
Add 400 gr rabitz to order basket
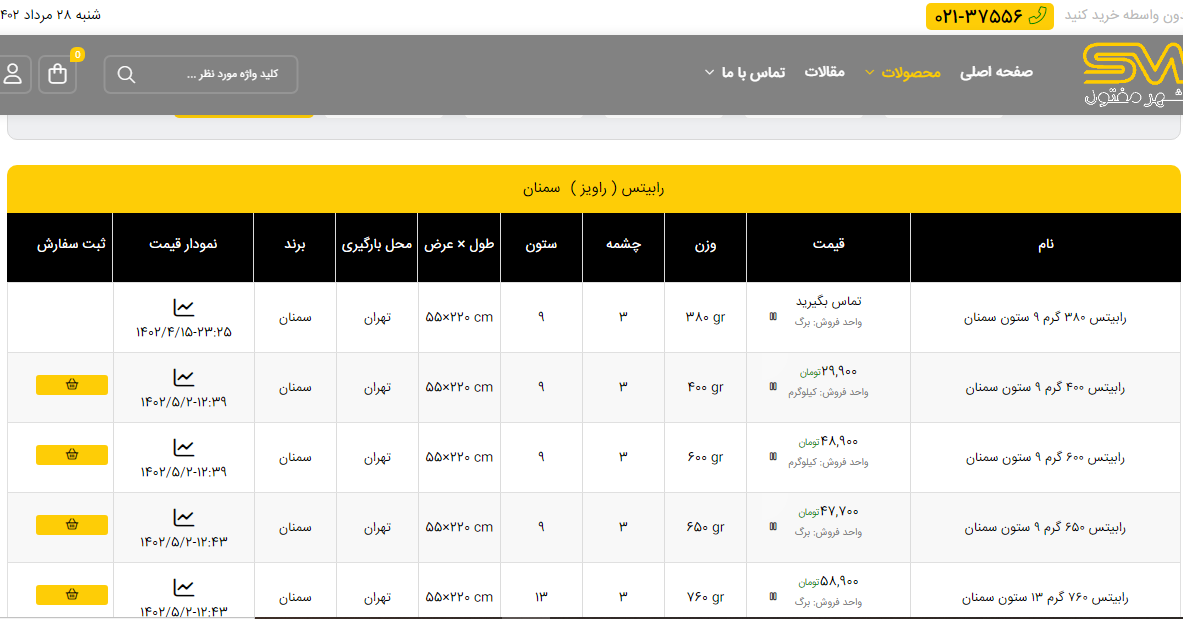point(72,385)
